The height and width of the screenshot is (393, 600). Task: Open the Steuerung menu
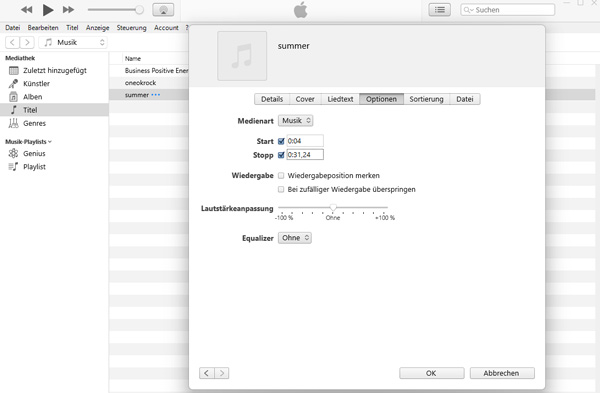click(131, 28)
